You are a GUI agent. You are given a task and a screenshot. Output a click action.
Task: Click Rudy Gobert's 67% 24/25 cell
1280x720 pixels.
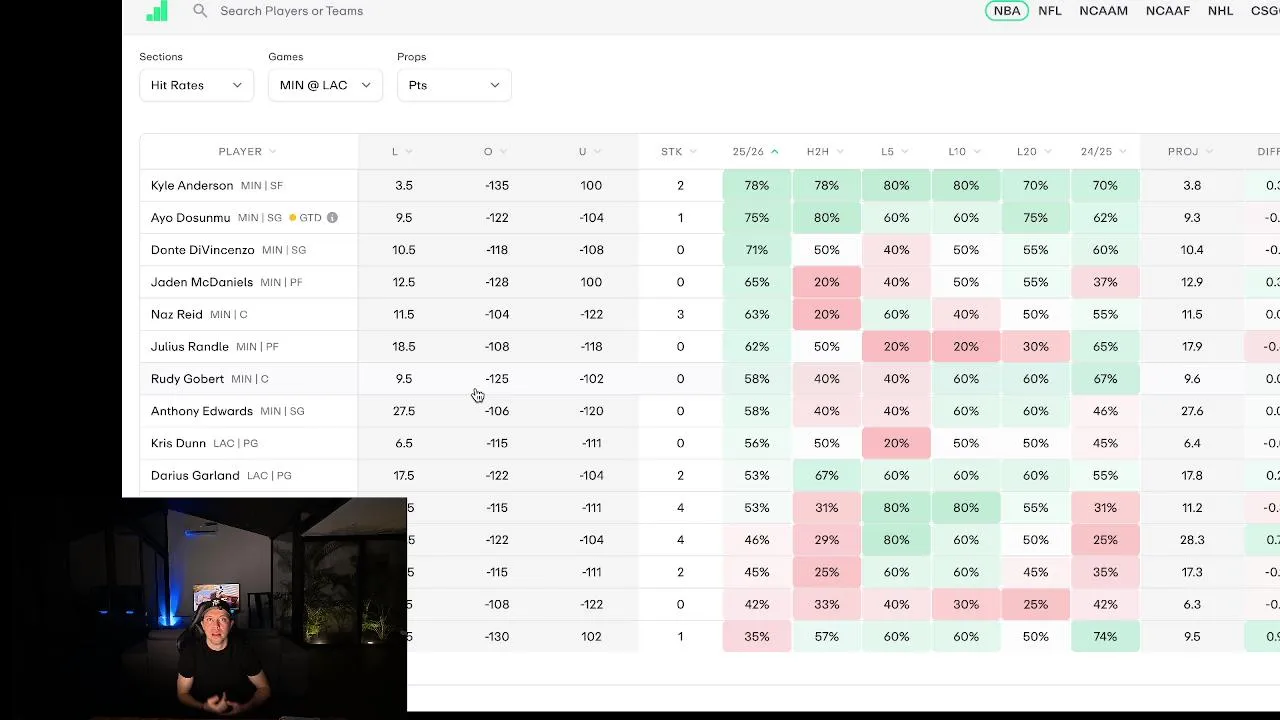tap(1105, 379)
